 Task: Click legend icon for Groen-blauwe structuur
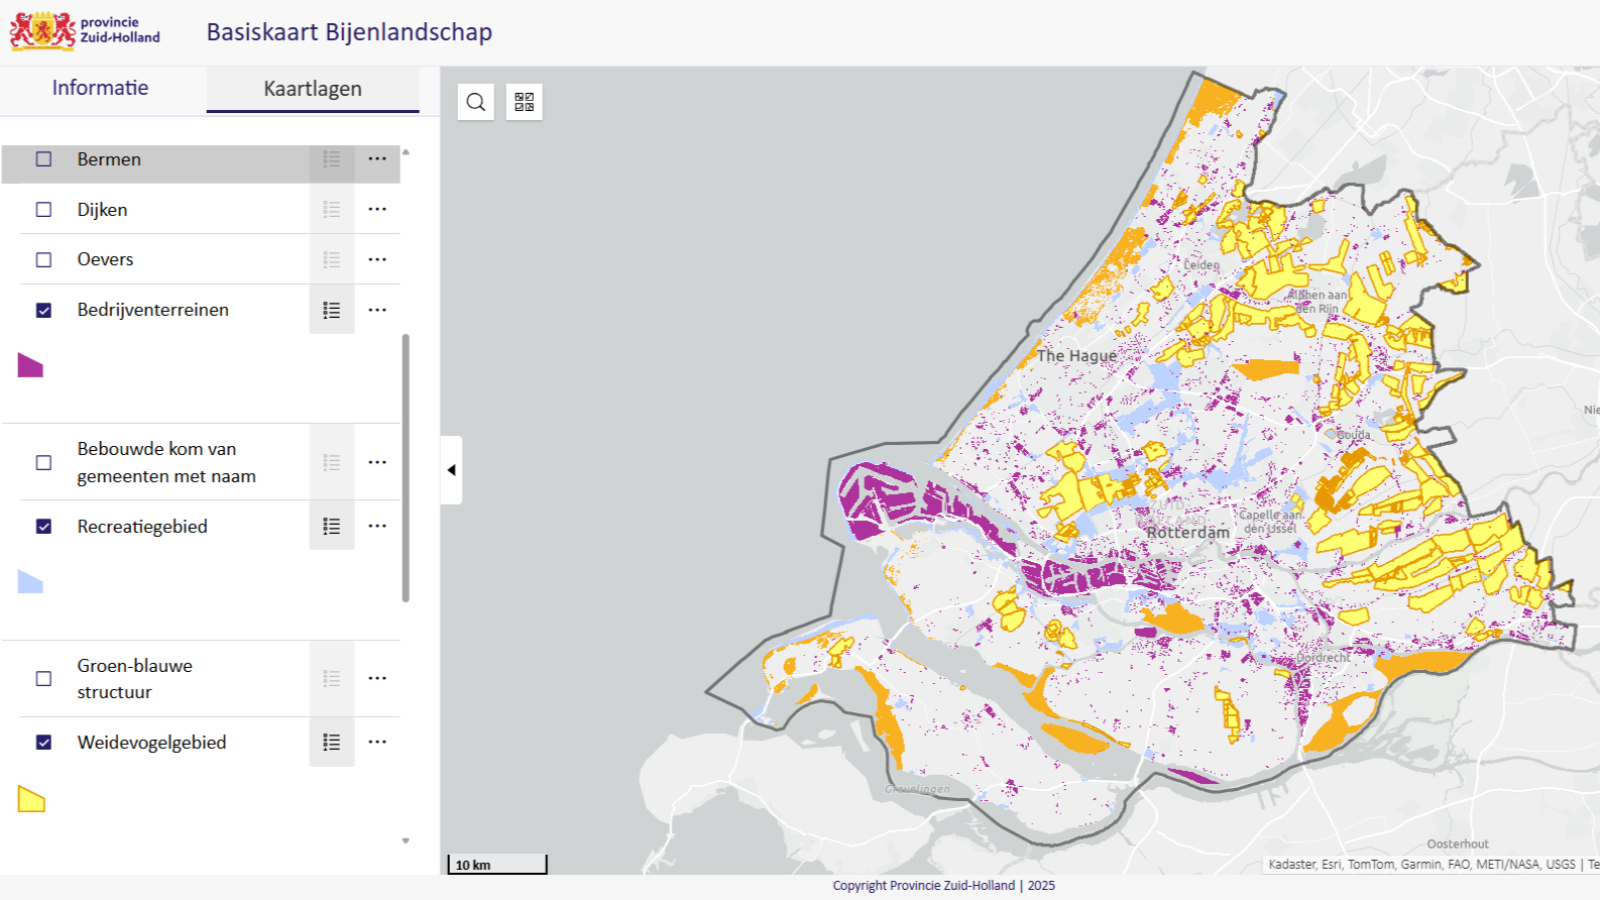(332, 678)
